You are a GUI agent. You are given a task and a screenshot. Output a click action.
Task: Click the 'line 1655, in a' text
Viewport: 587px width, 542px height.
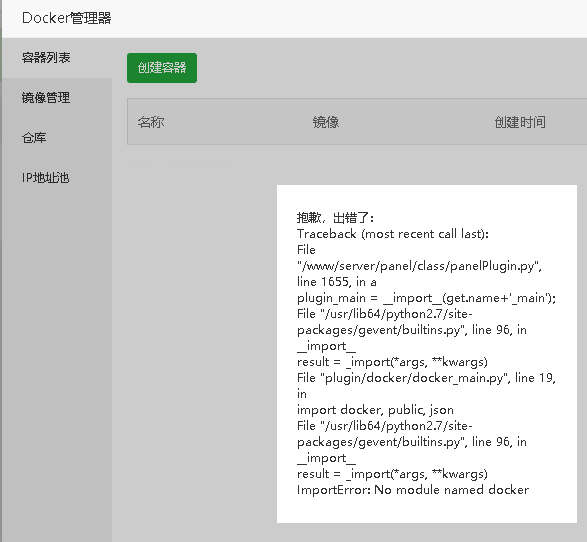[x=337, y=282]
